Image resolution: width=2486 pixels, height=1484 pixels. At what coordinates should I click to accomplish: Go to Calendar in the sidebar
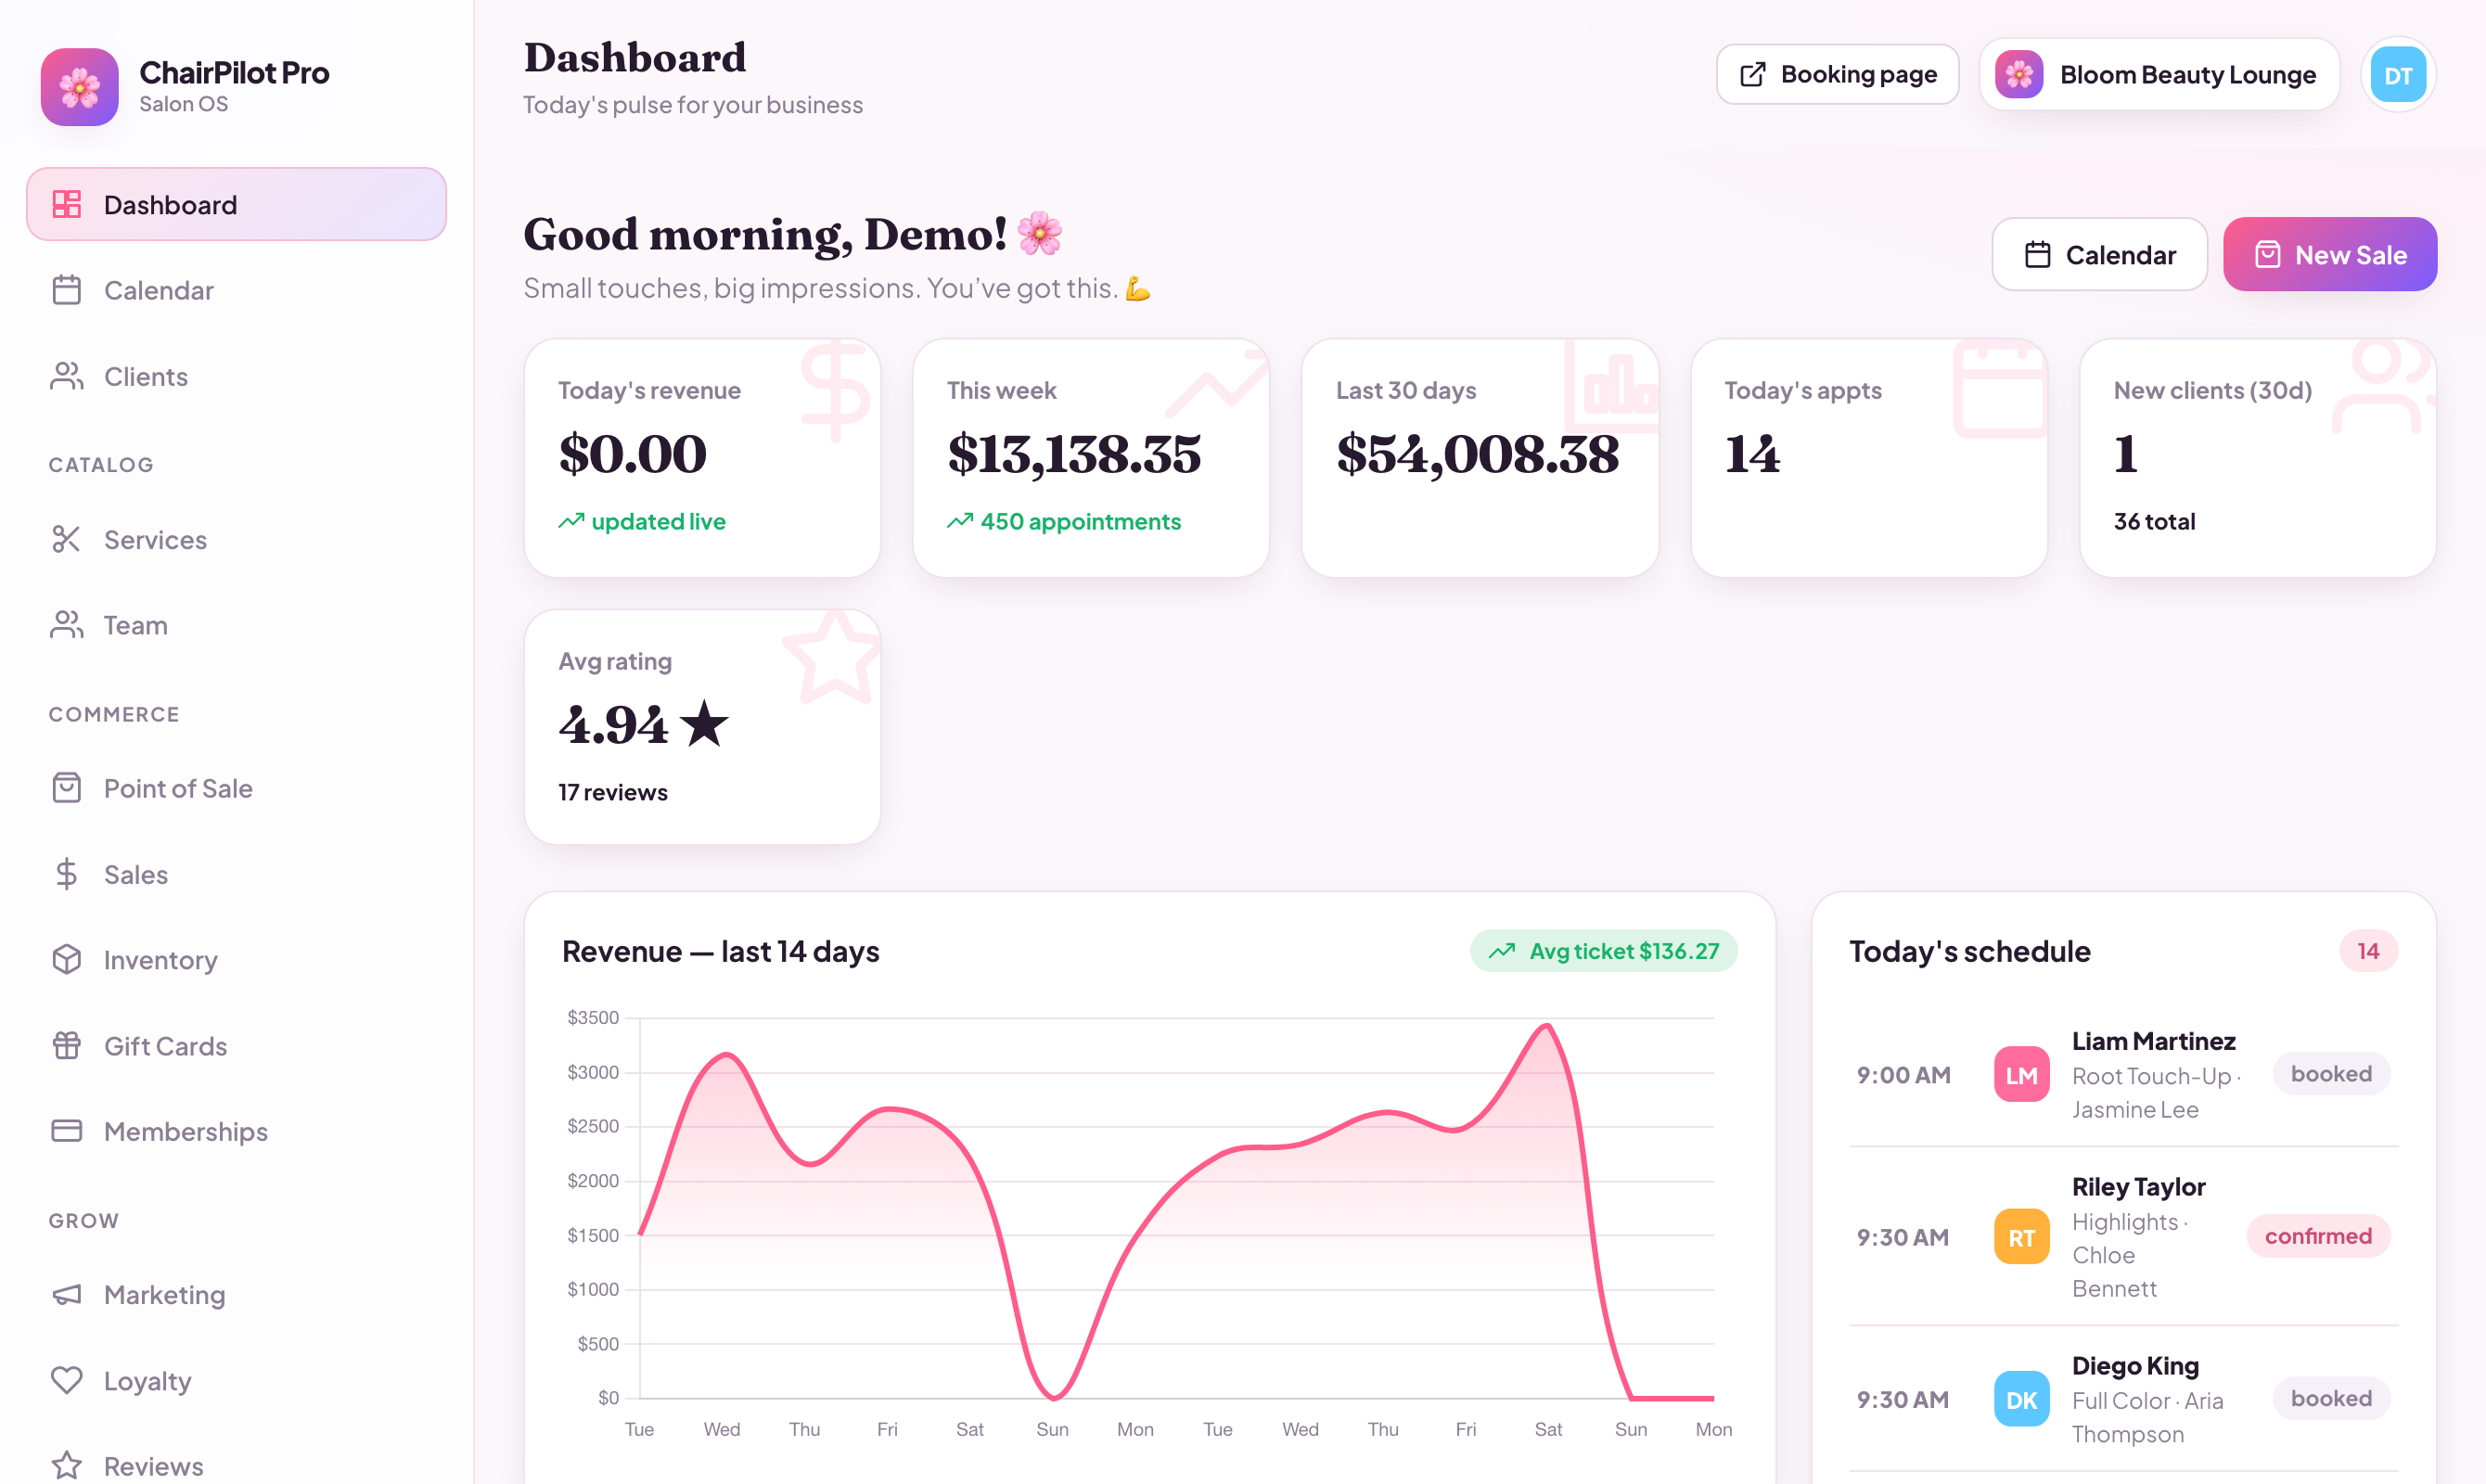236,290
